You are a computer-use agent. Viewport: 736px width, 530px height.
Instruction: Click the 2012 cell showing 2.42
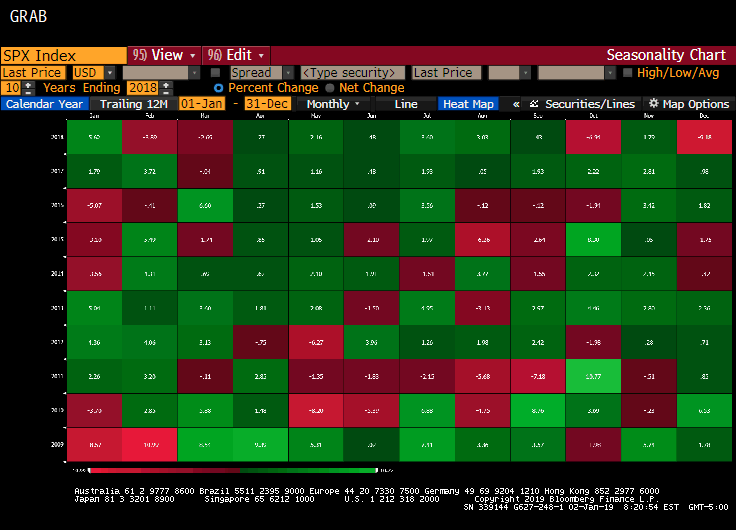pos(538,342)
